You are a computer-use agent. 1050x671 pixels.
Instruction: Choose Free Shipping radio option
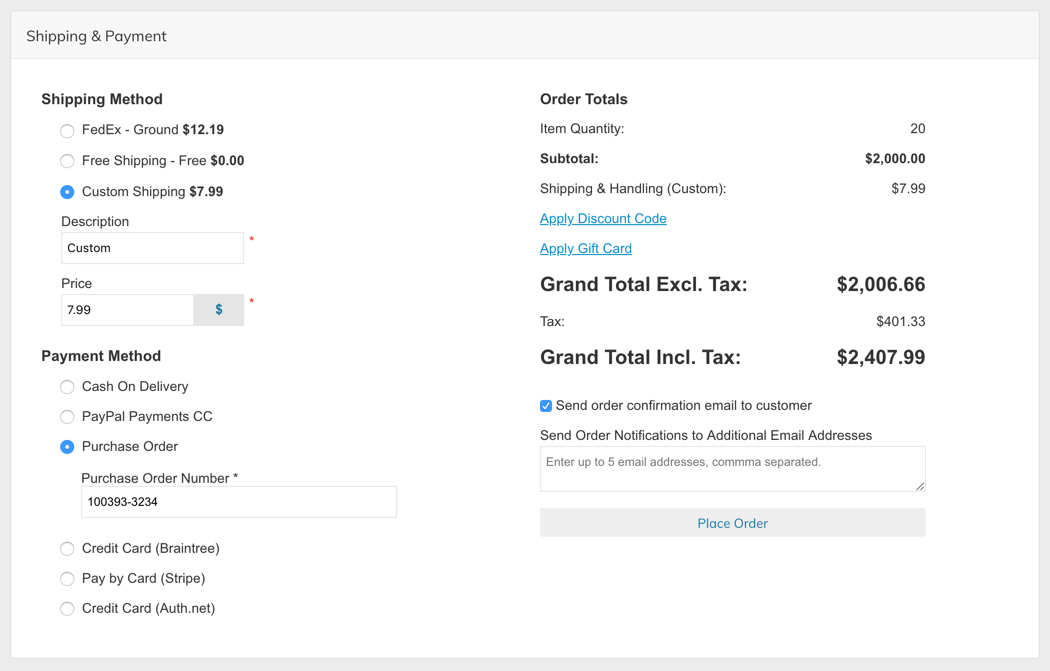point(67,161)
